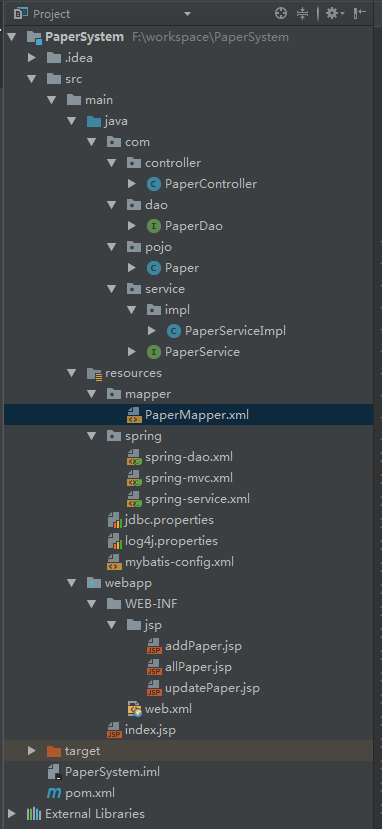Select the com package label

pos(137,142)
